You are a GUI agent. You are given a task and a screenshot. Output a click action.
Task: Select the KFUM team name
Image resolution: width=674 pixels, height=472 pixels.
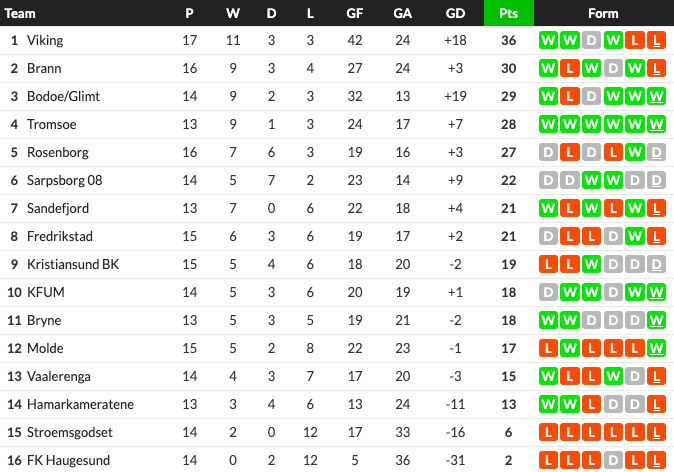[x=46, y=292]
